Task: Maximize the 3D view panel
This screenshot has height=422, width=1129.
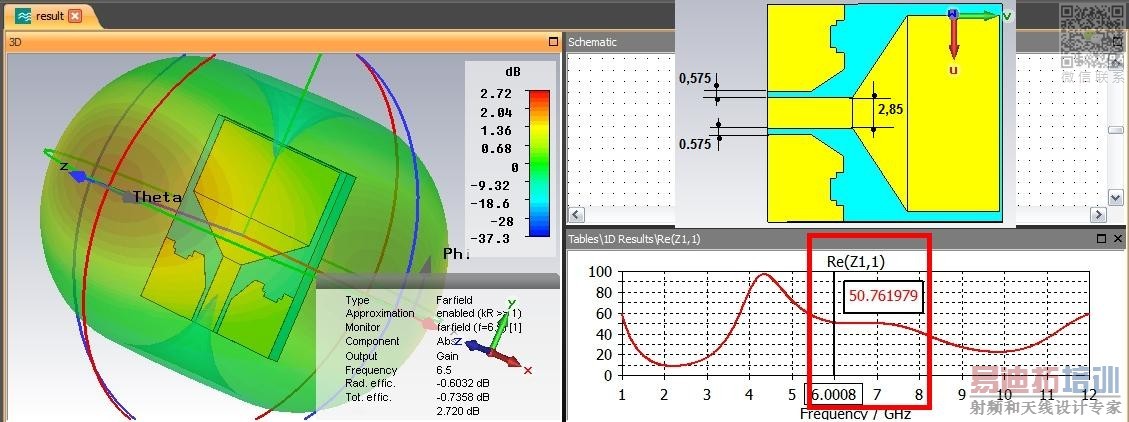Action: tap(553, 42)
